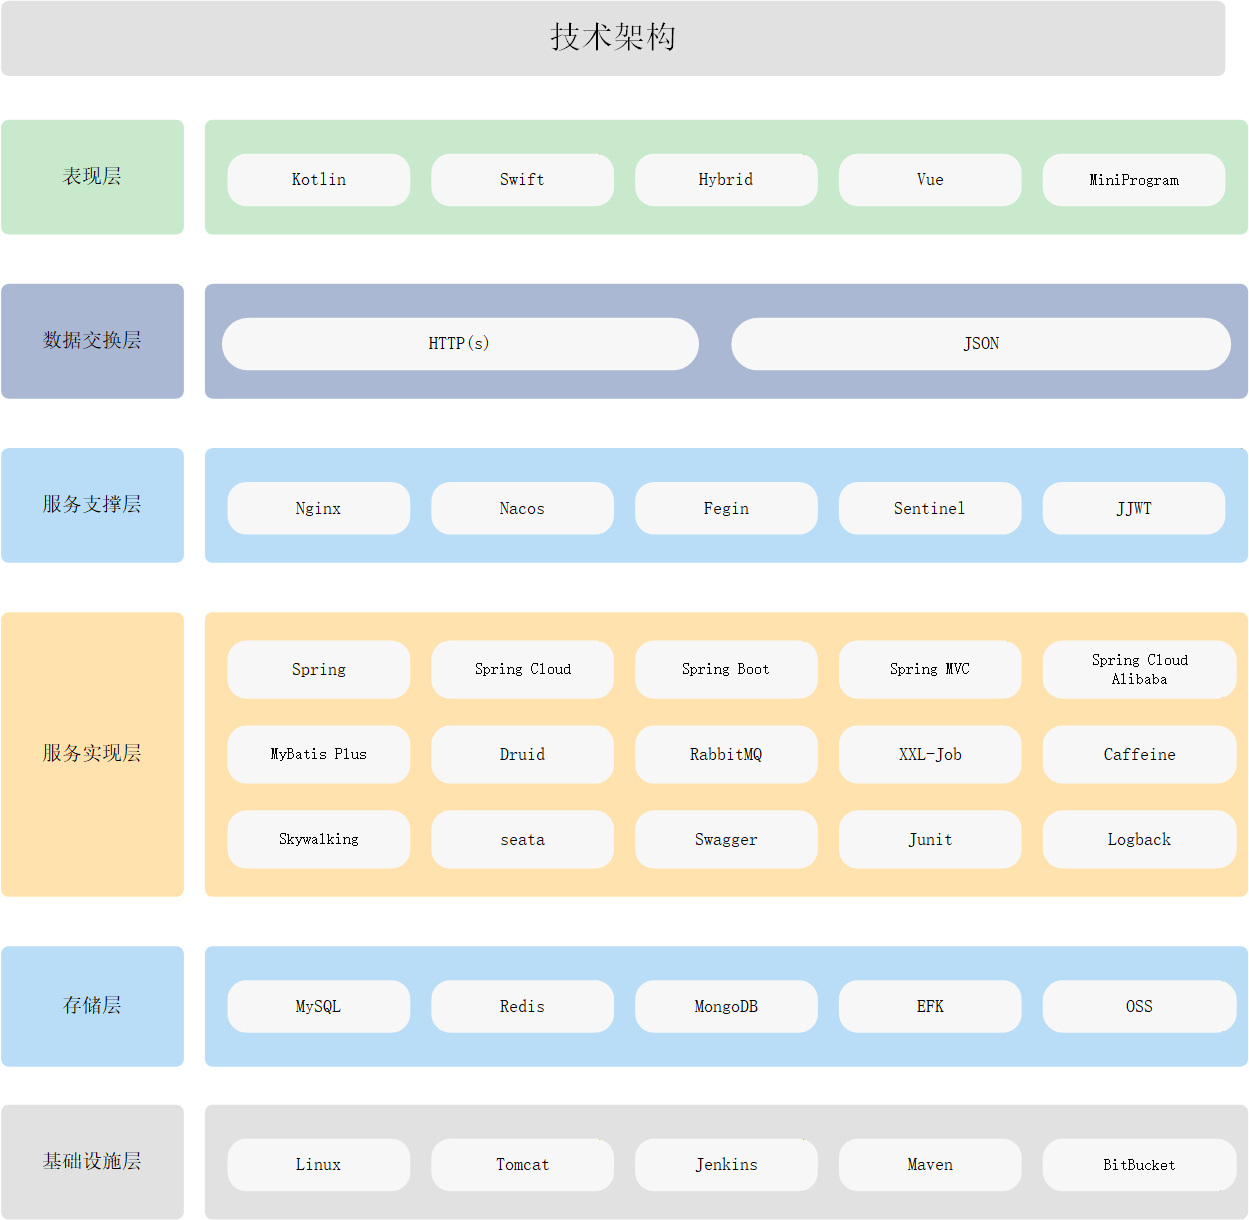Click the Maven box
The image size is (1249, 1220).
930,1165
